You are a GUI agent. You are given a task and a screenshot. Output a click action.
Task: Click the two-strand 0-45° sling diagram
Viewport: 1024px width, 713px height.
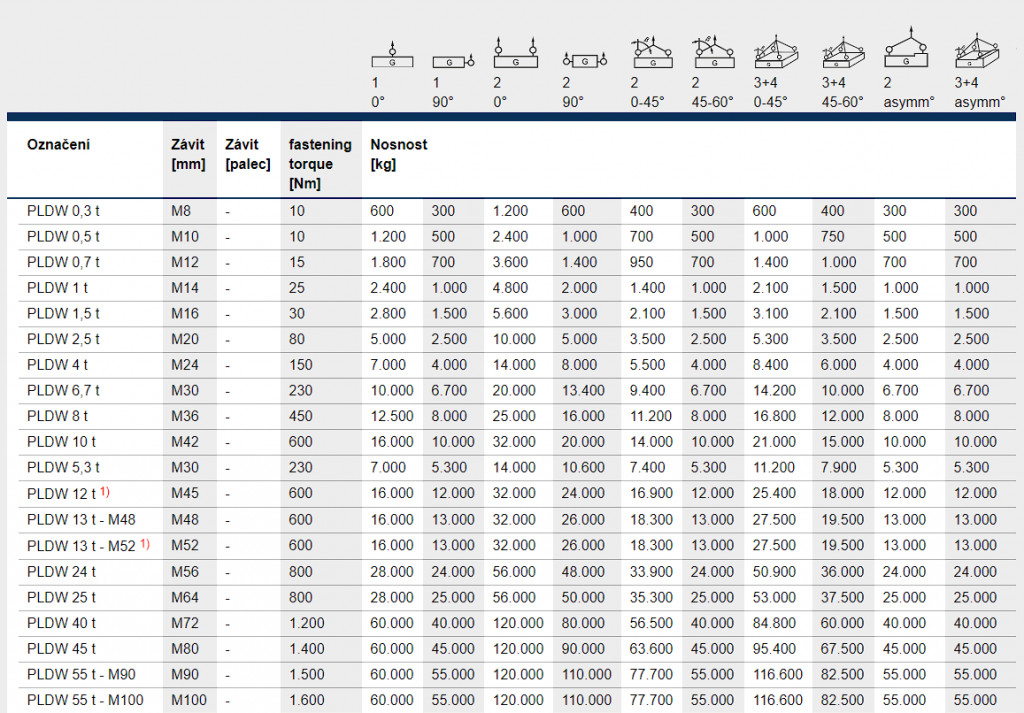(651, 53)
